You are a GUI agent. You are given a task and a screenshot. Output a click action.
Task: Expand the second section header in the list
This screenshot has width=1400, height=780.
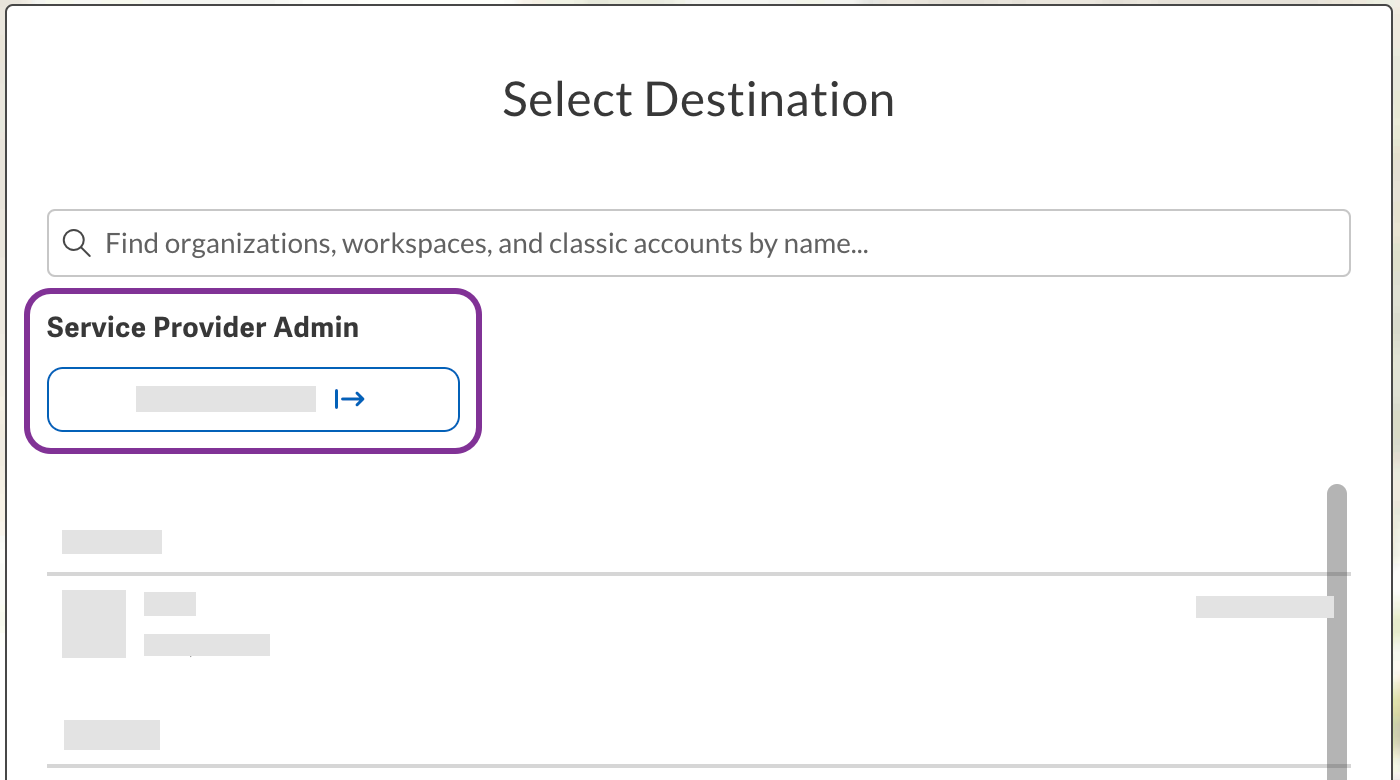[x=111, y=734]
